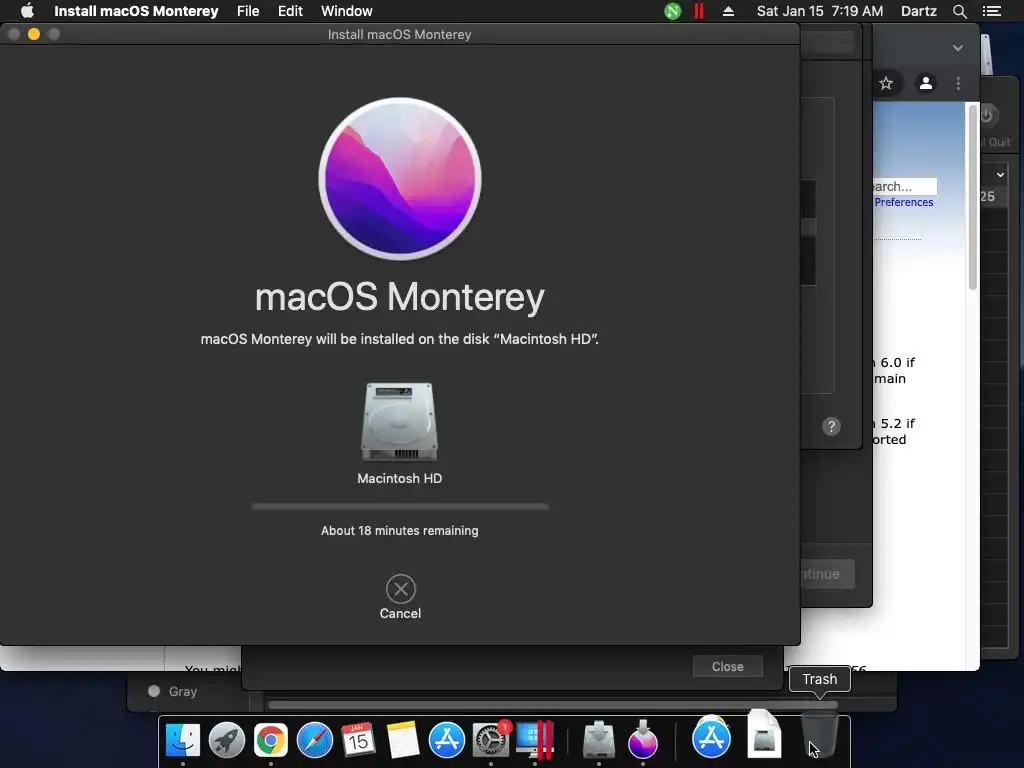Viewport: 1024px width, 768px height.
Task: Open Chrome three-dot menu
Action: 958,84
